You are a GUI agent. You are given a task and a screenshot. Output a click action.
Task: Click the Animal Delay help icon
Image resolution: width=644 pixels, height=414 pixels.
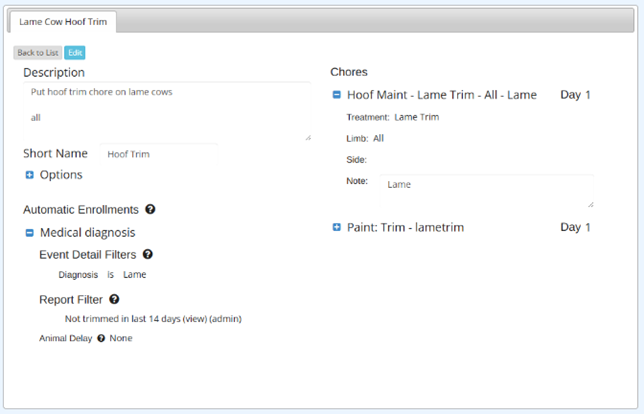(x=101, y=338)
